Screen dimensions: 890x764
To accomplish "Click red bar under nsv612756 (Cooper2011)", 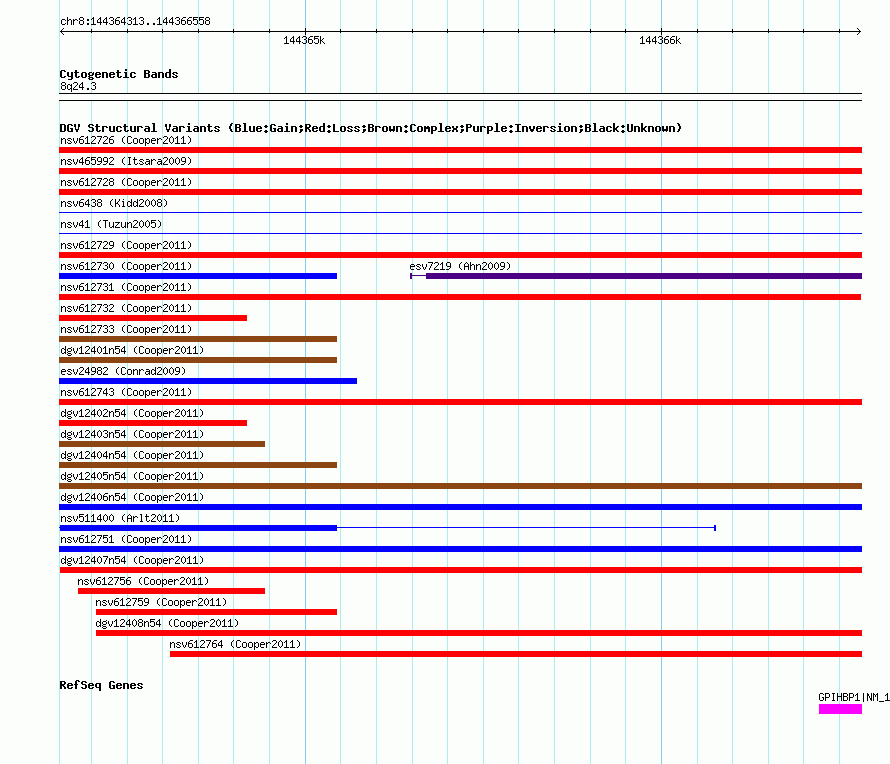I will point(171,591).
